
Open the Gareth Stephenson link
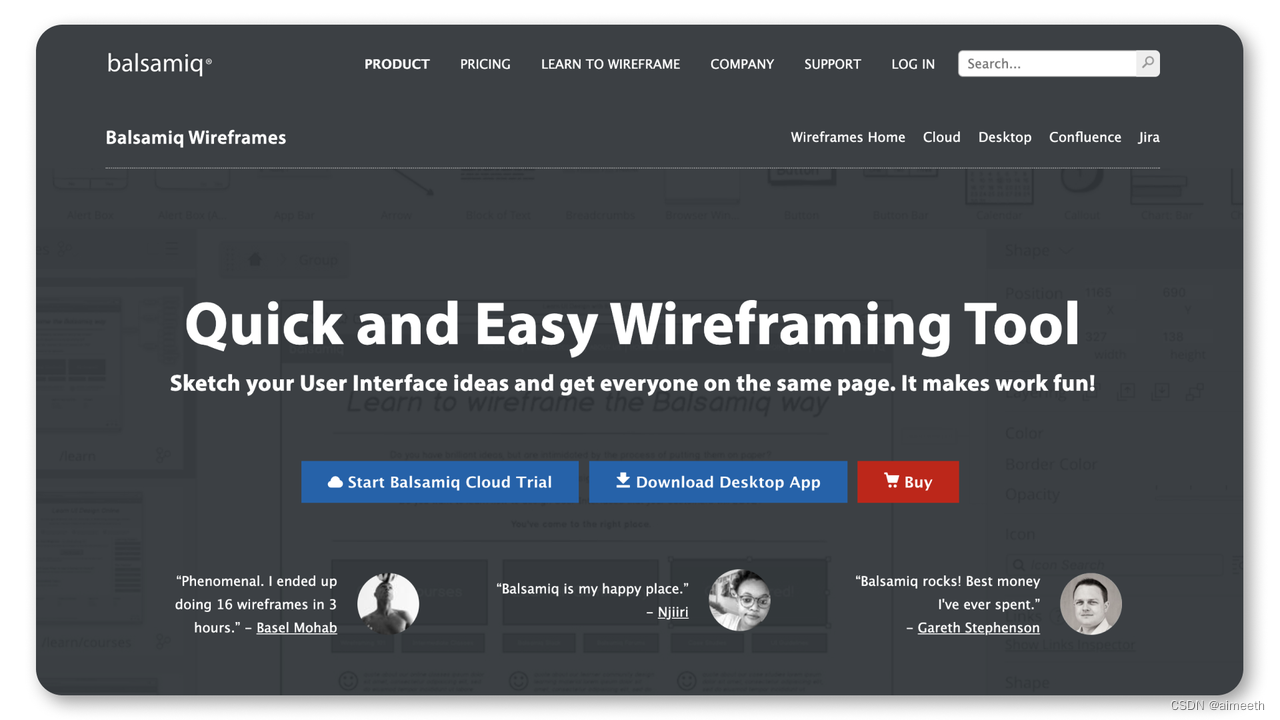(979, 628)
